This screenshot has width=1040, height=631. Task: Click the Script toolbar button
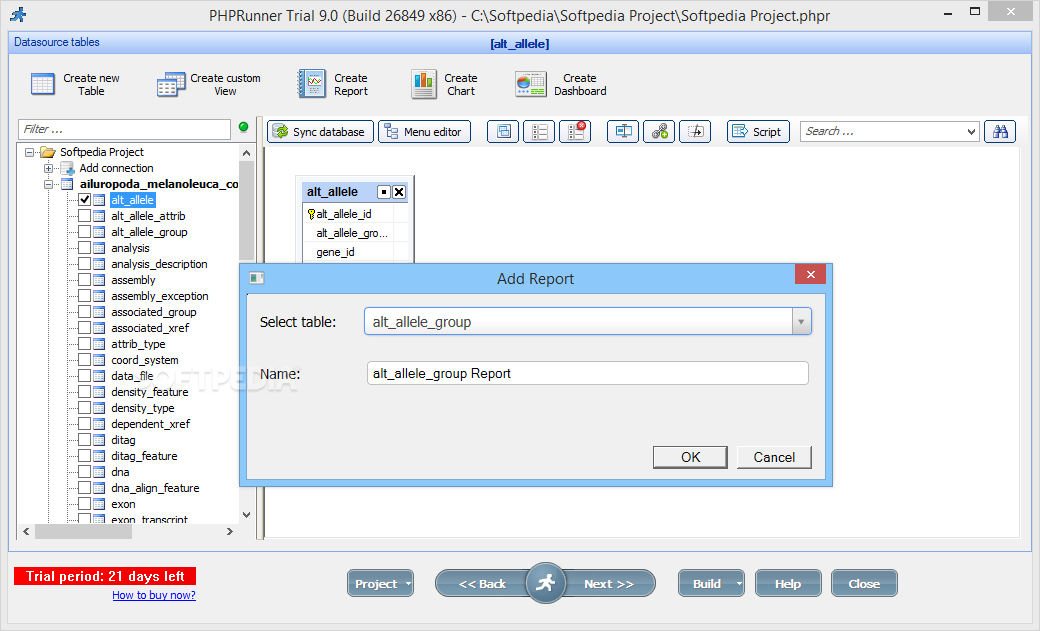click(758, 131)
